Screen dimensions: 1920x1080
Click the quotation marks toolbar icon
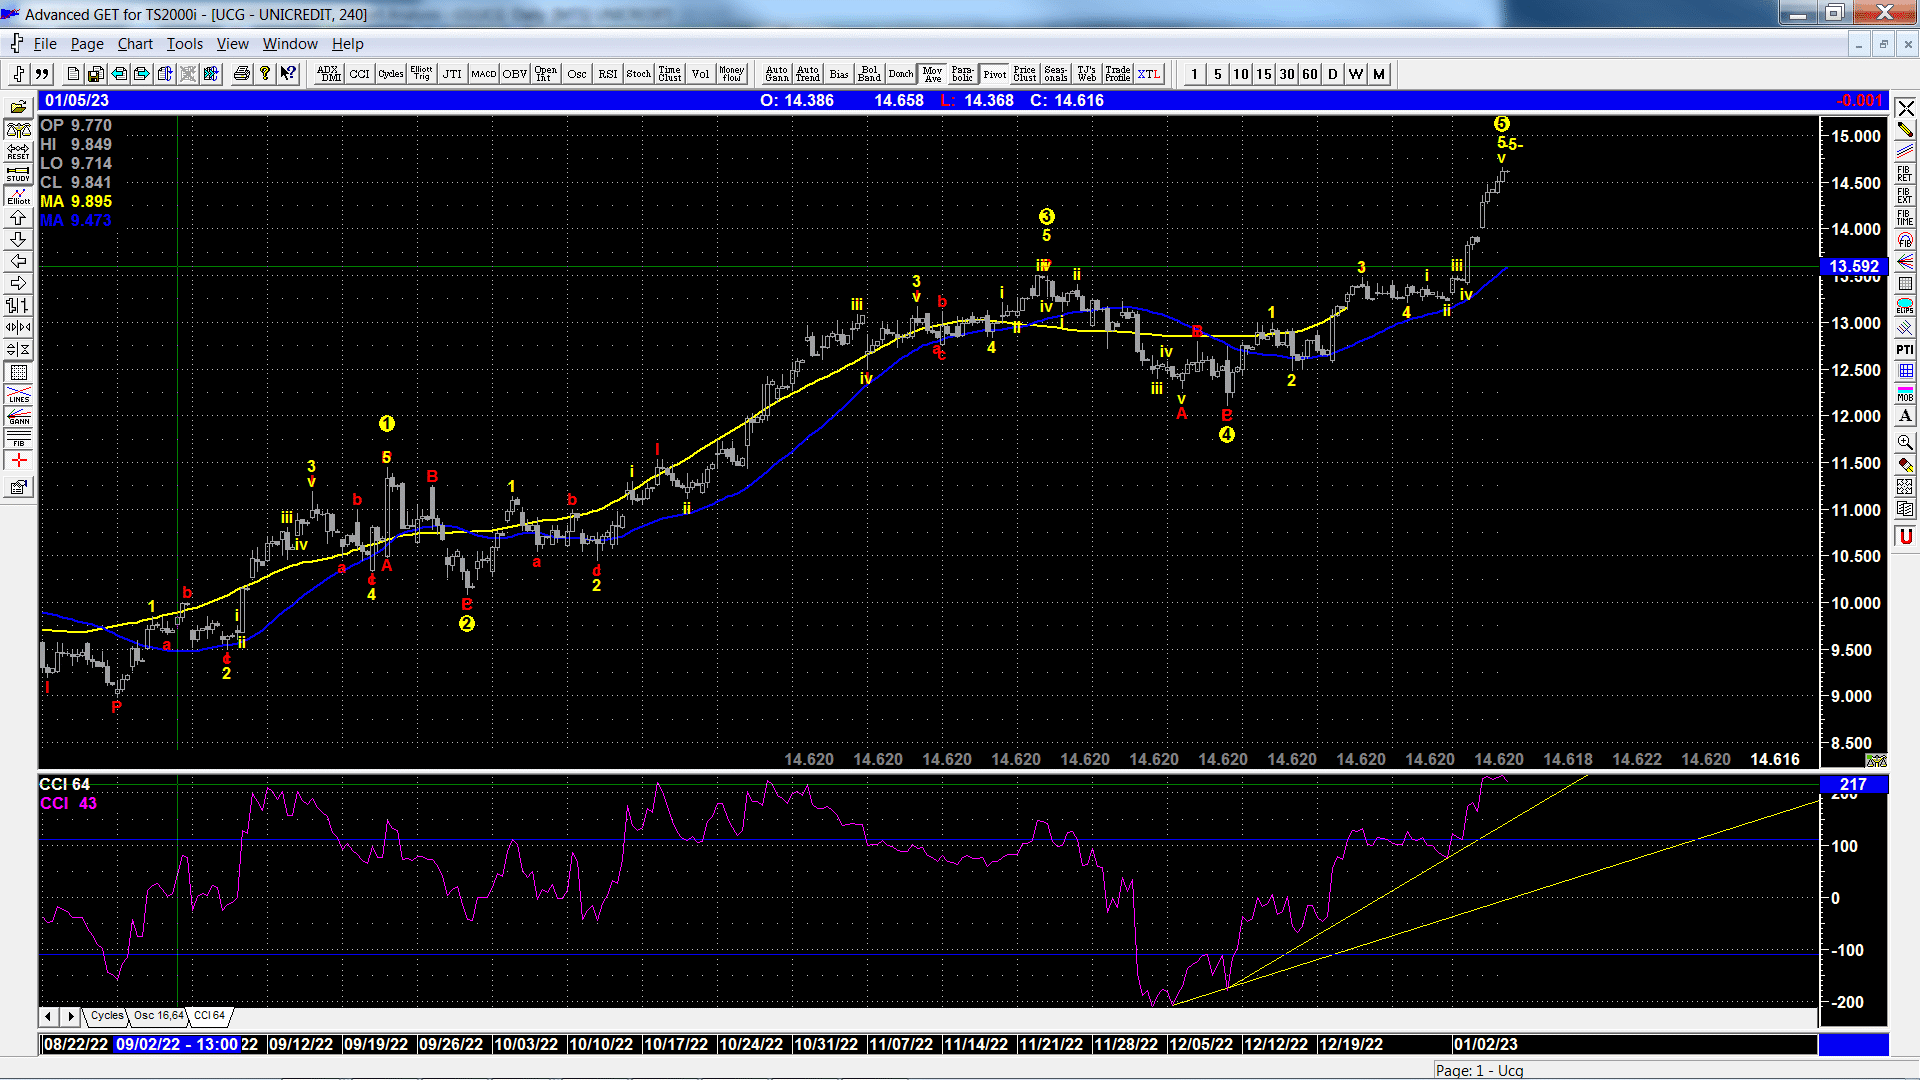[x=41, y=74]
